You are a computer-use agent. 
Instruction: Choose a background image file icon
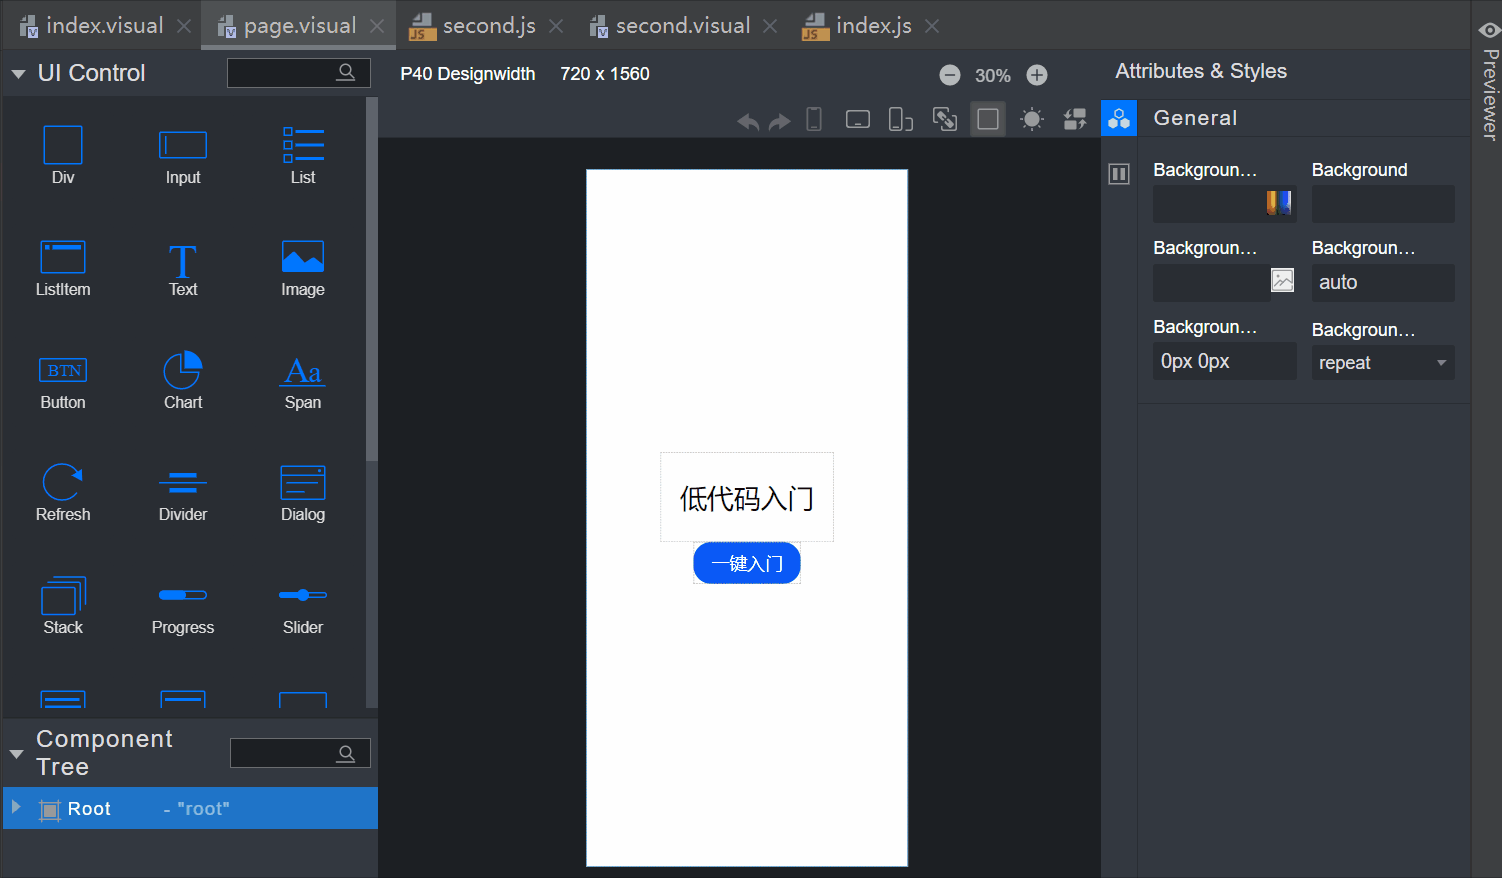pyautogui.click(x=1283, y=280)
